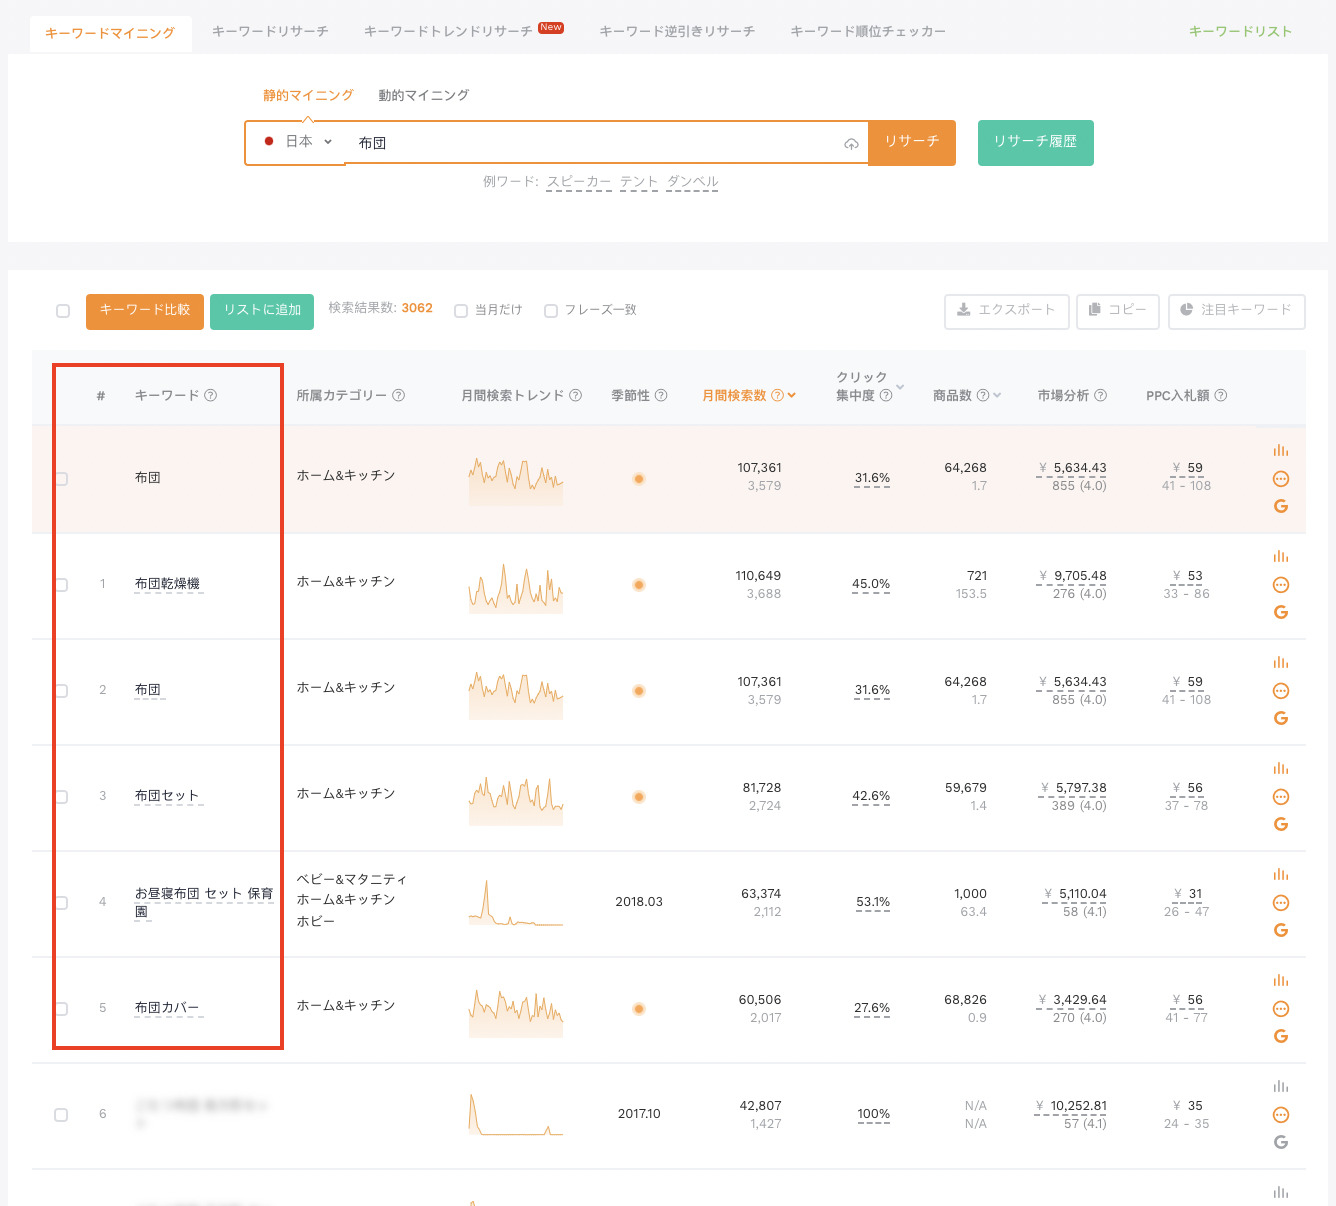The image size is (1336, 1206).
Task: Expand the 商品数 column sort arrow
Action: 997,395
